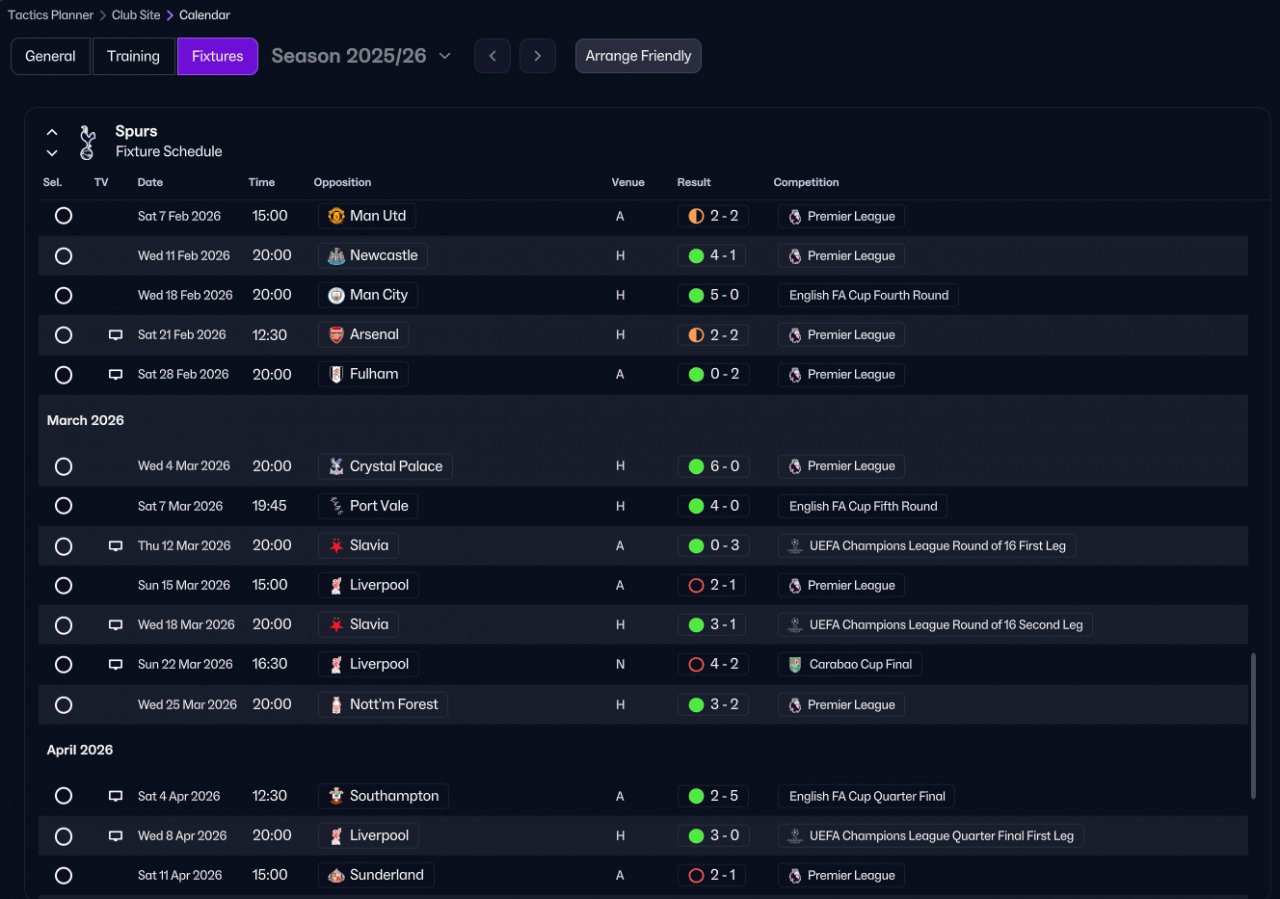Sort by the Competition column header
The image size is (1280, 899).
(x=806, y=182)
